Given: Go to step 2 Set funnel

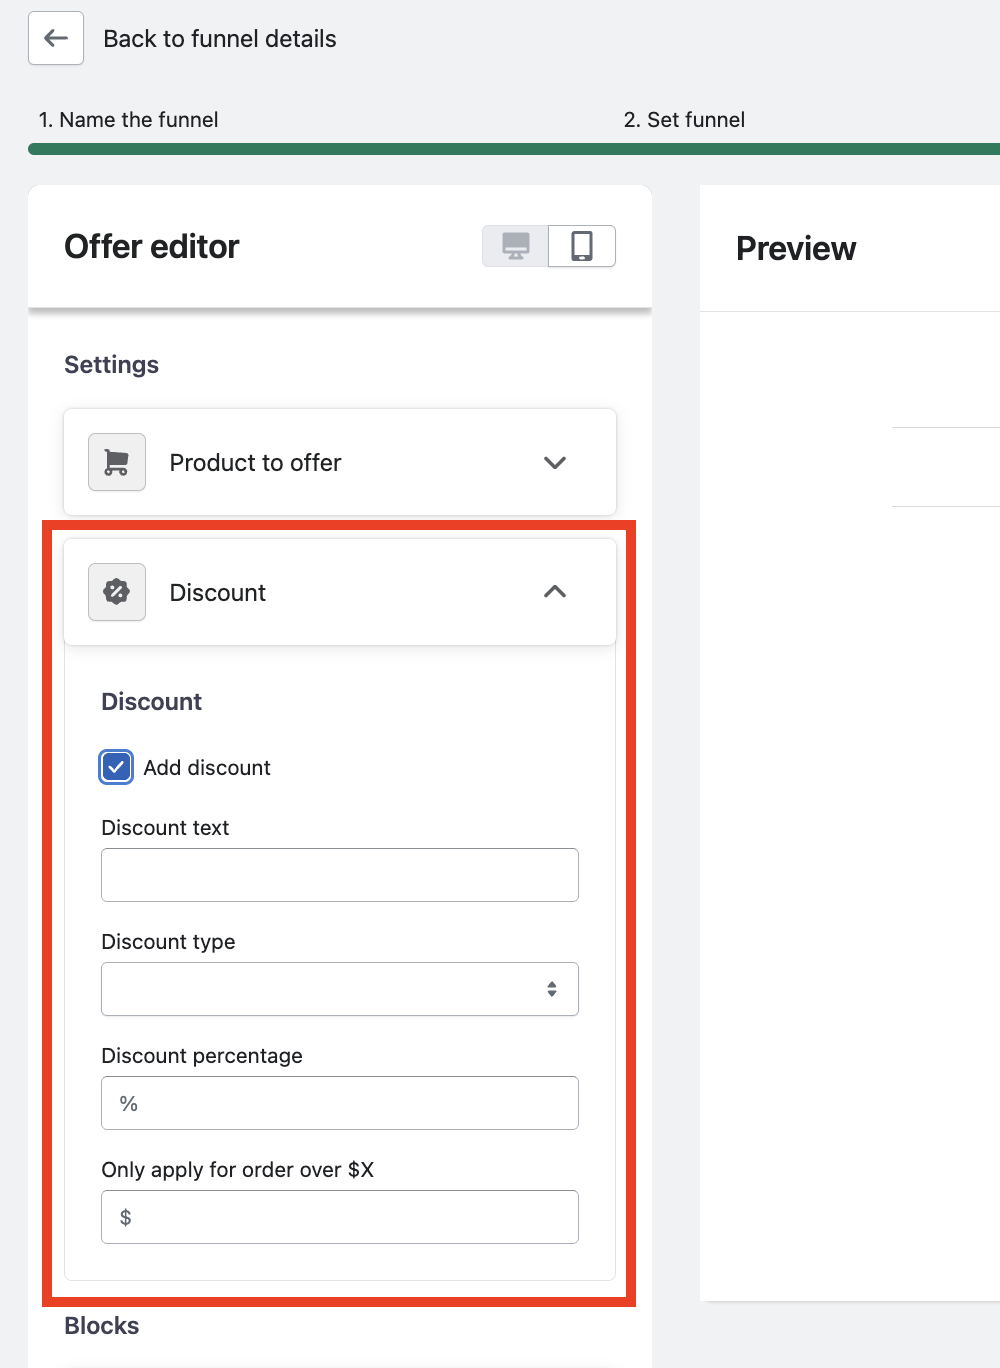Looking at the screenshot, I should coord(684,120).
